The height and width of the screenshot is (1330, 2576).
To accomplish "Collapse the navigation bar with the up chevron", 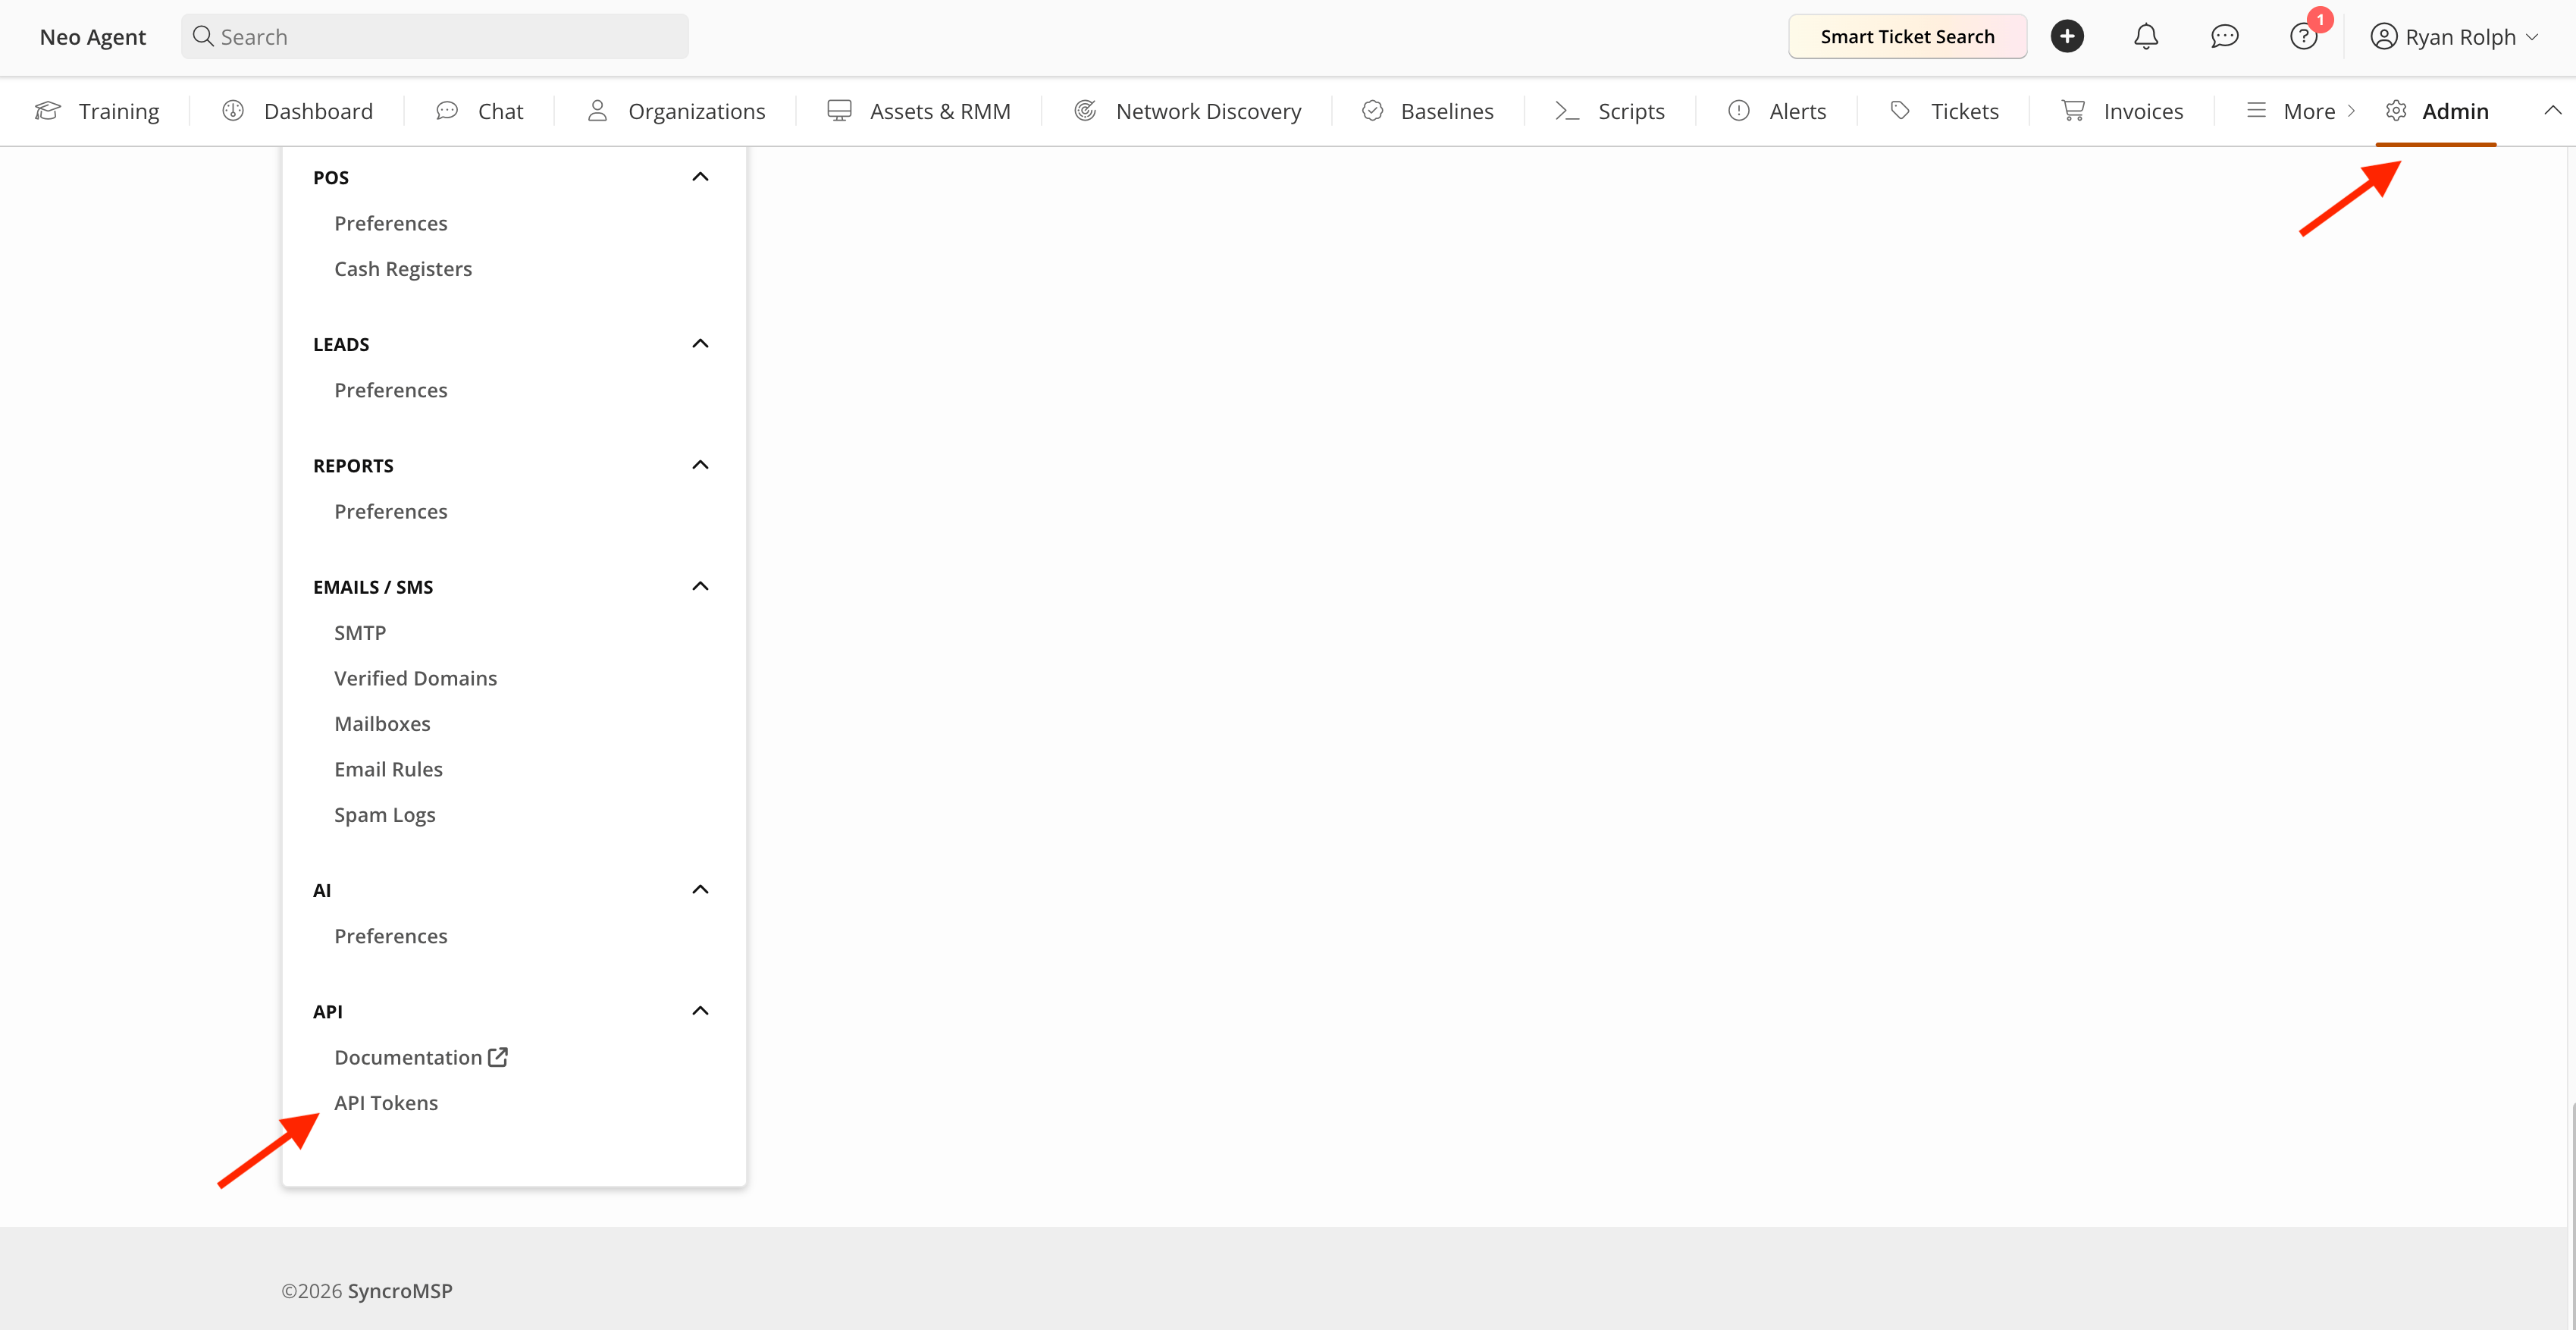I will [2553, 111].
